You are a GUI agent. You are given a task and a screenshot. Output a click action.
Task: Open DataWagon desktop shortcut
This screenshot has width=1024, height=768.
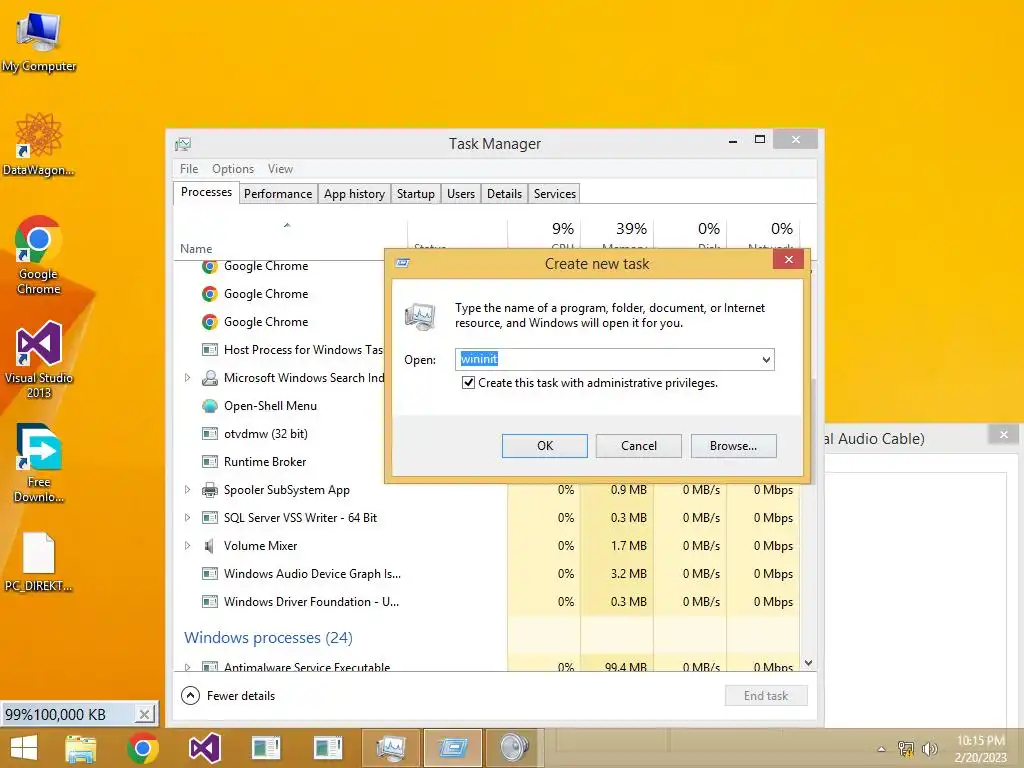pos(39,144)
